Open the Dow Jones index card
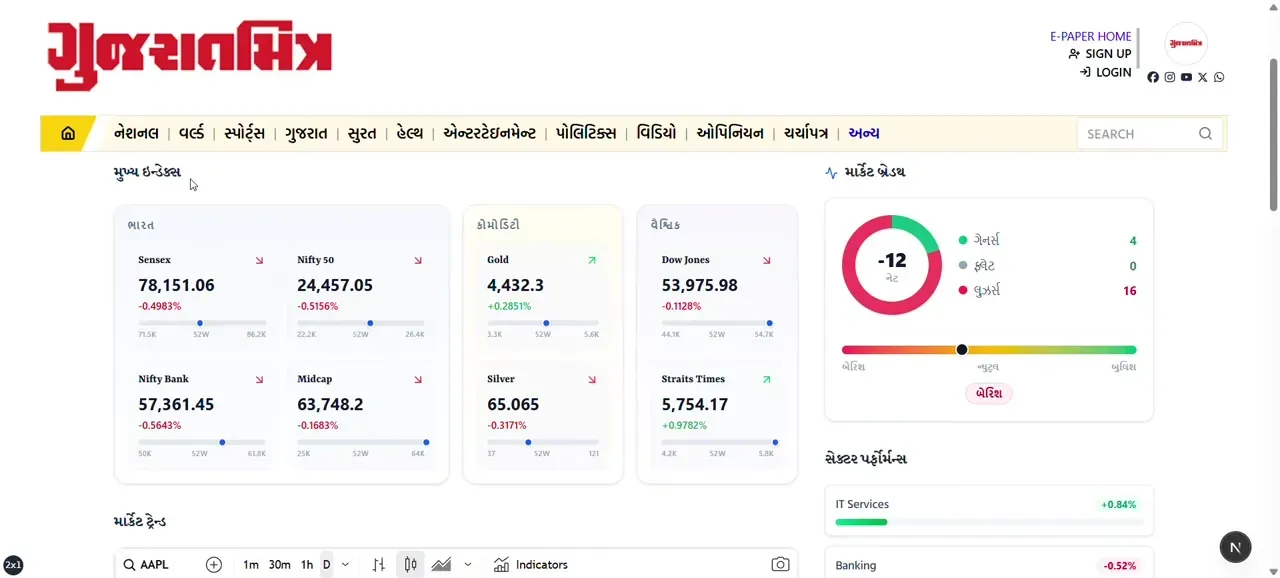 [x=717, y=295]
